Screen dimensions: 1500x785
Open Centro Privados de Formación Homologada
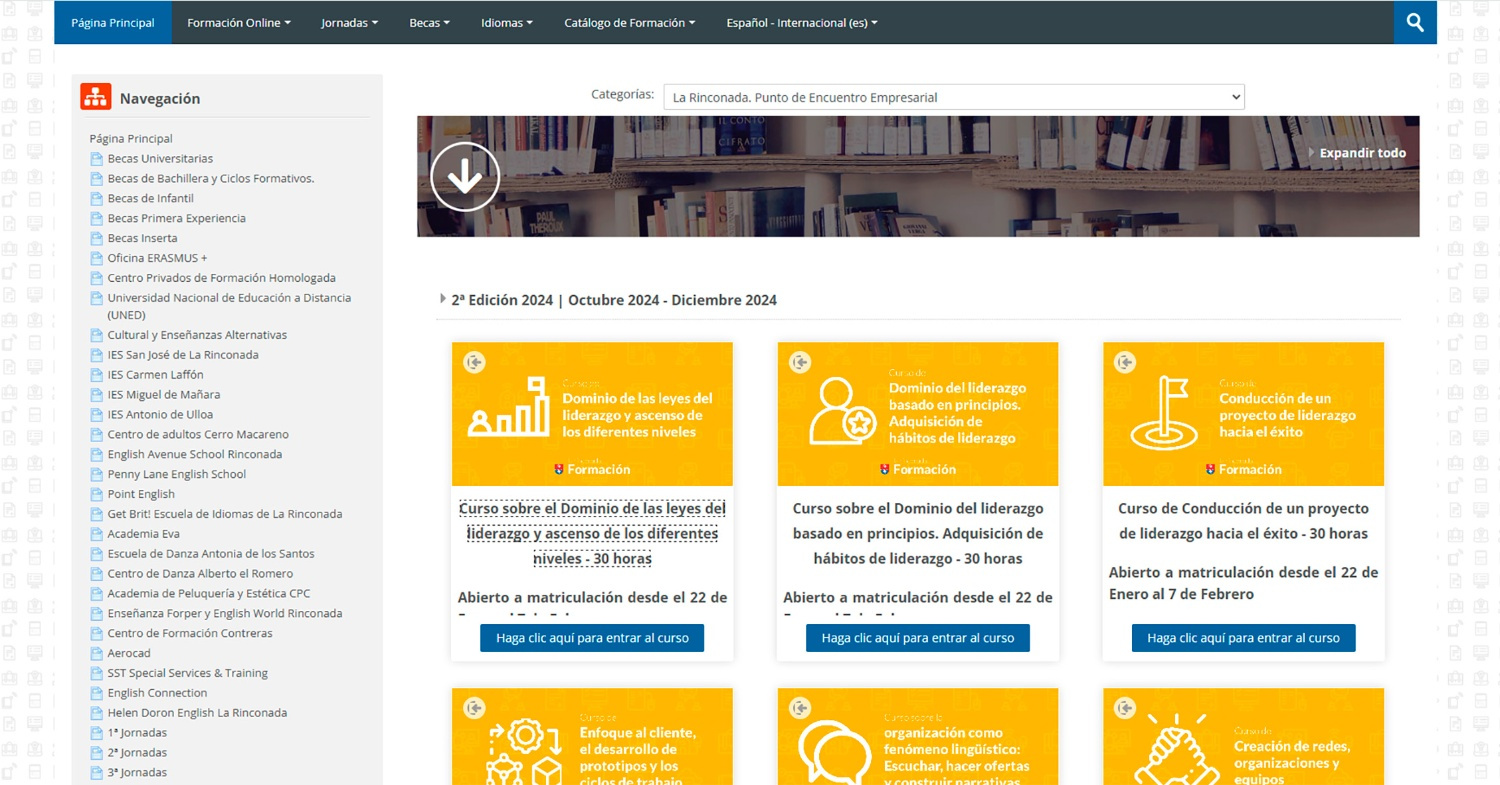(222, 278)
